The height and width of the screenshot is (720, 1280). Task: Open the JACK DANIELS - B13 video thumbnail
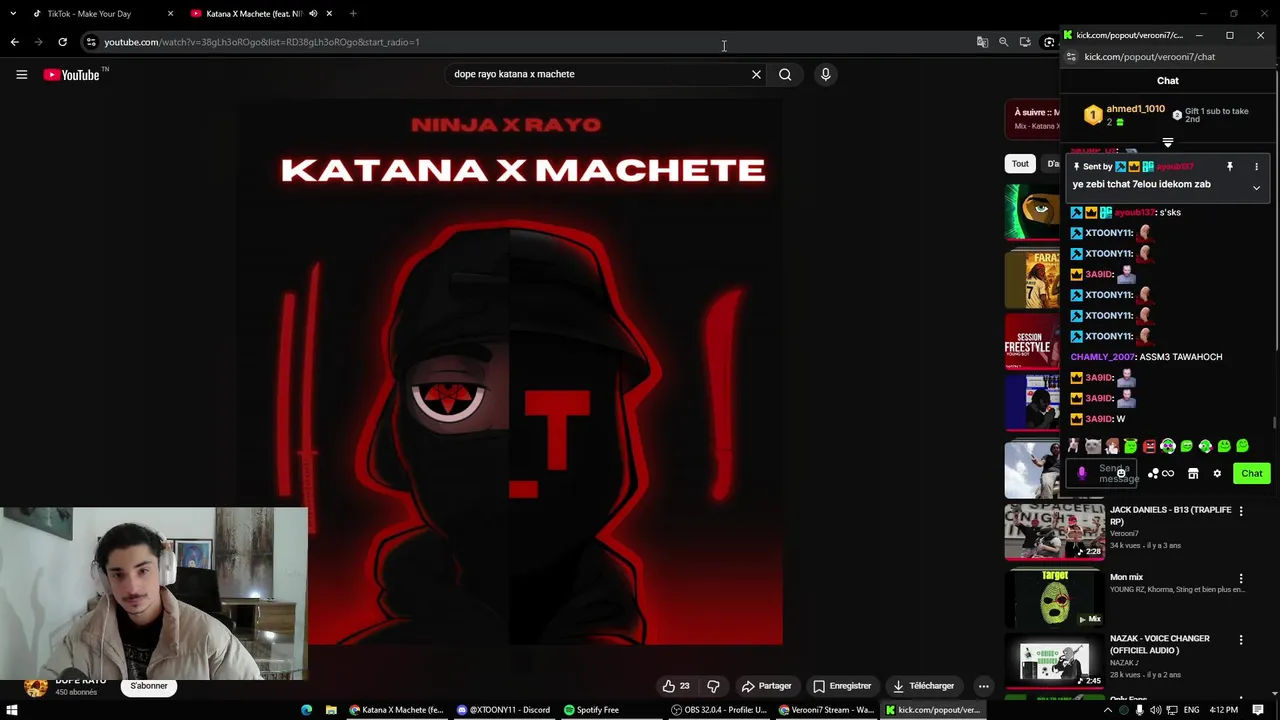[x=1054, y=531]
